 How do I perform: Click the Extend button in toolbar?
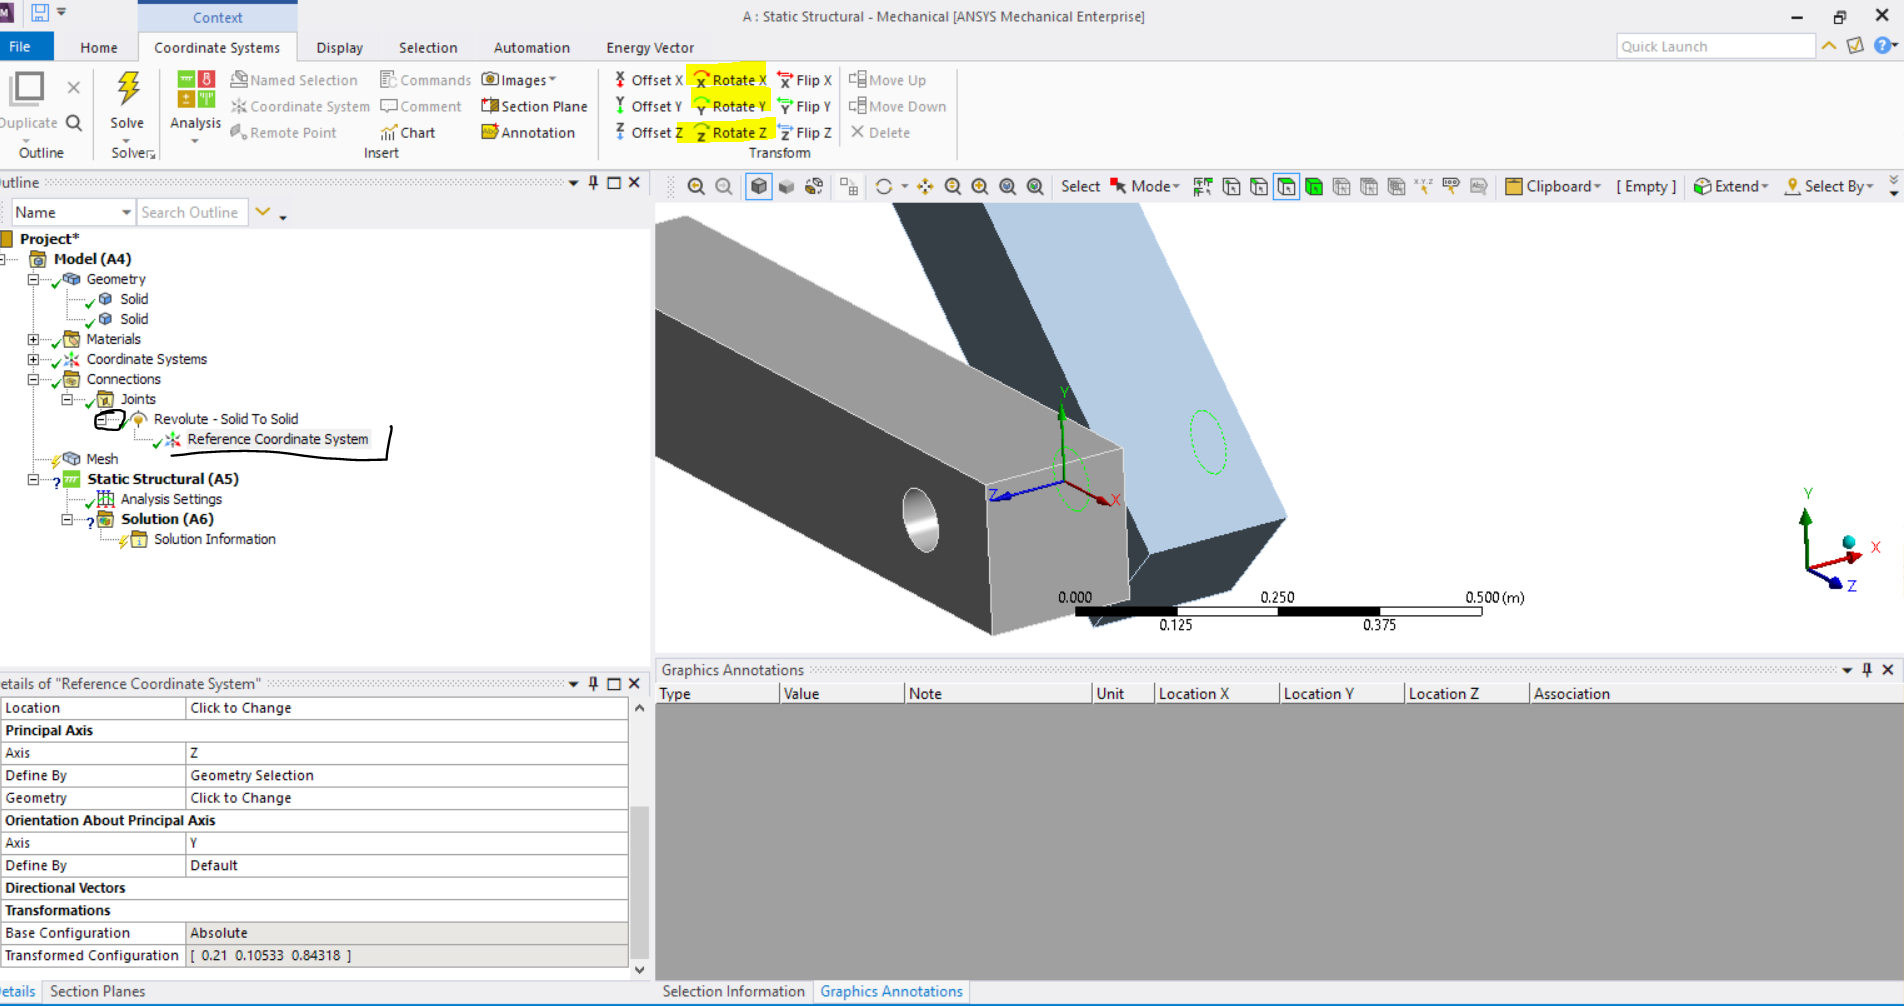coord(1730,186)
